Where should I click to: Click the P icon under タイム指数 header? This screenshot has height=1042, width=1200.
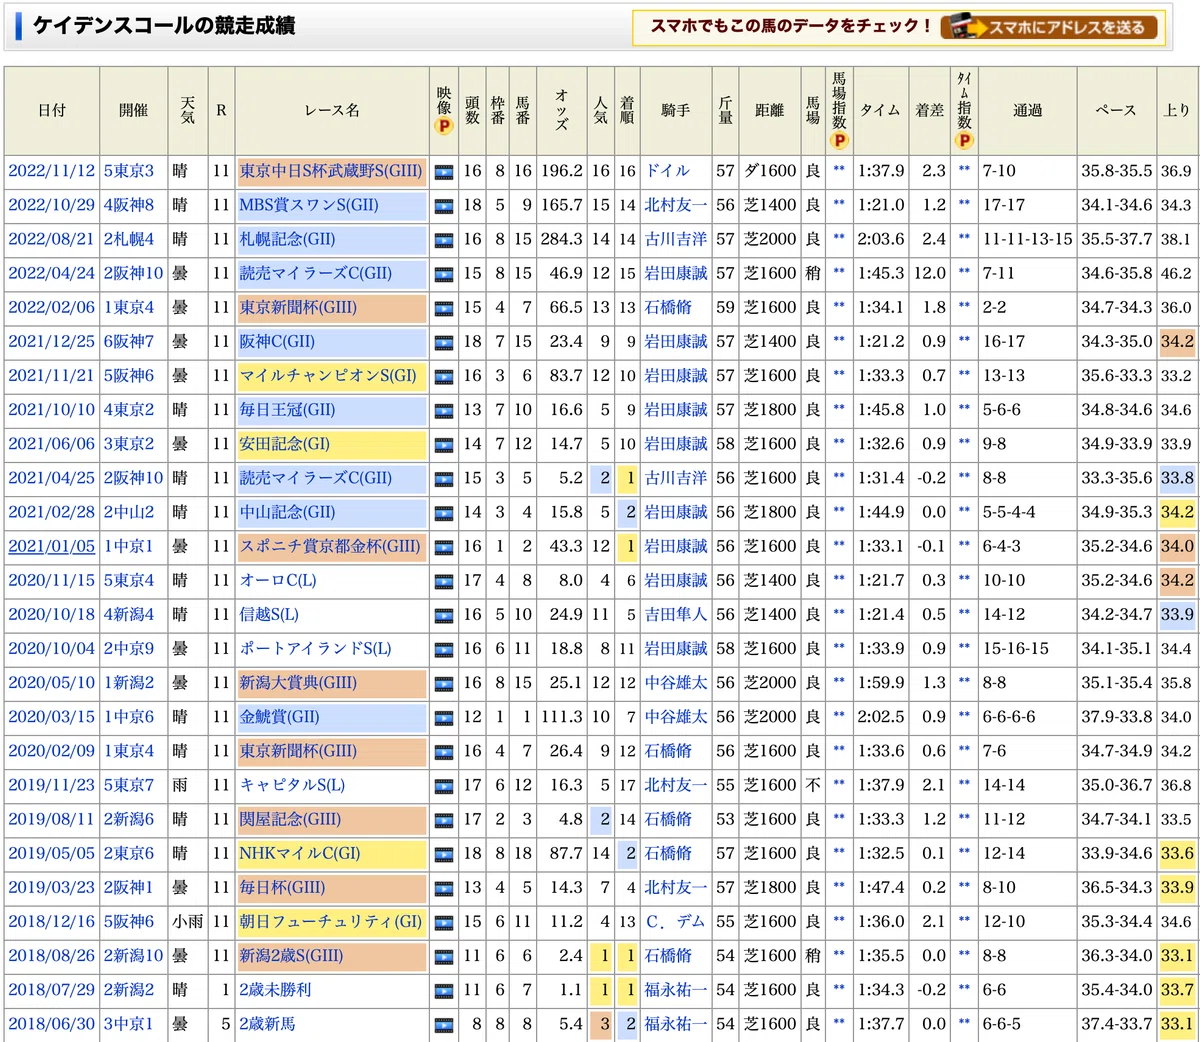(964, 141)
